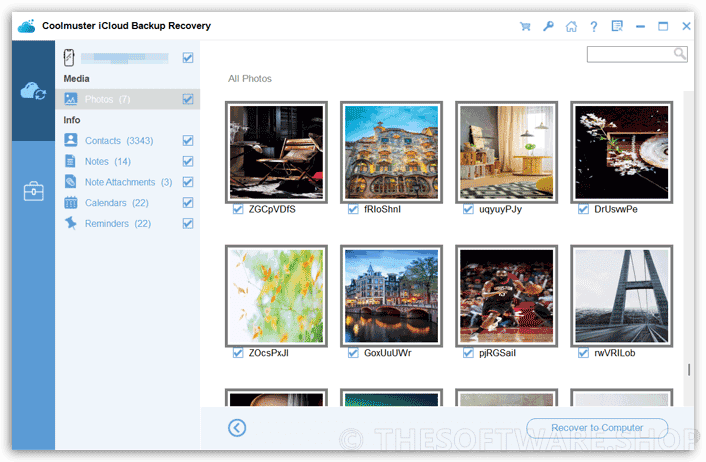
Task: Uncheck the Notes checkbox
Action: click(188, 161)
